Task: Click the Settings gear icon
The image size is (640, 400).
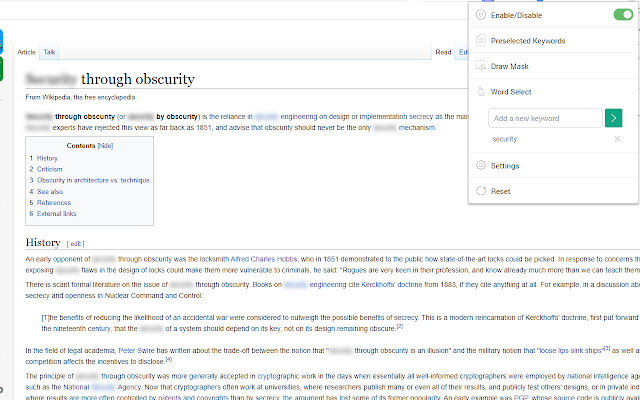Action: pos(481,165)
